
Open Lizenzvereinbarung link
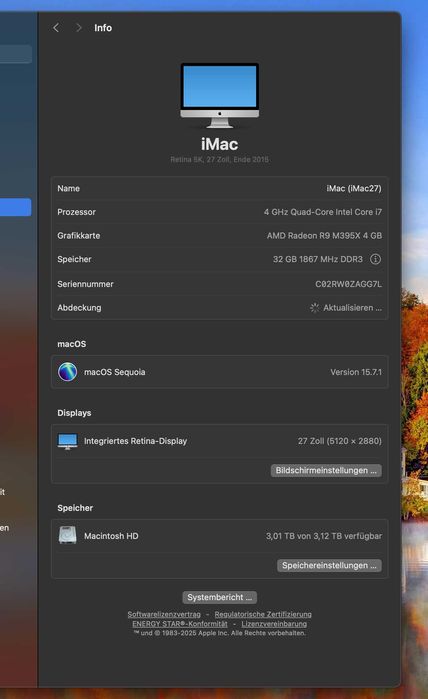point(274,624)
